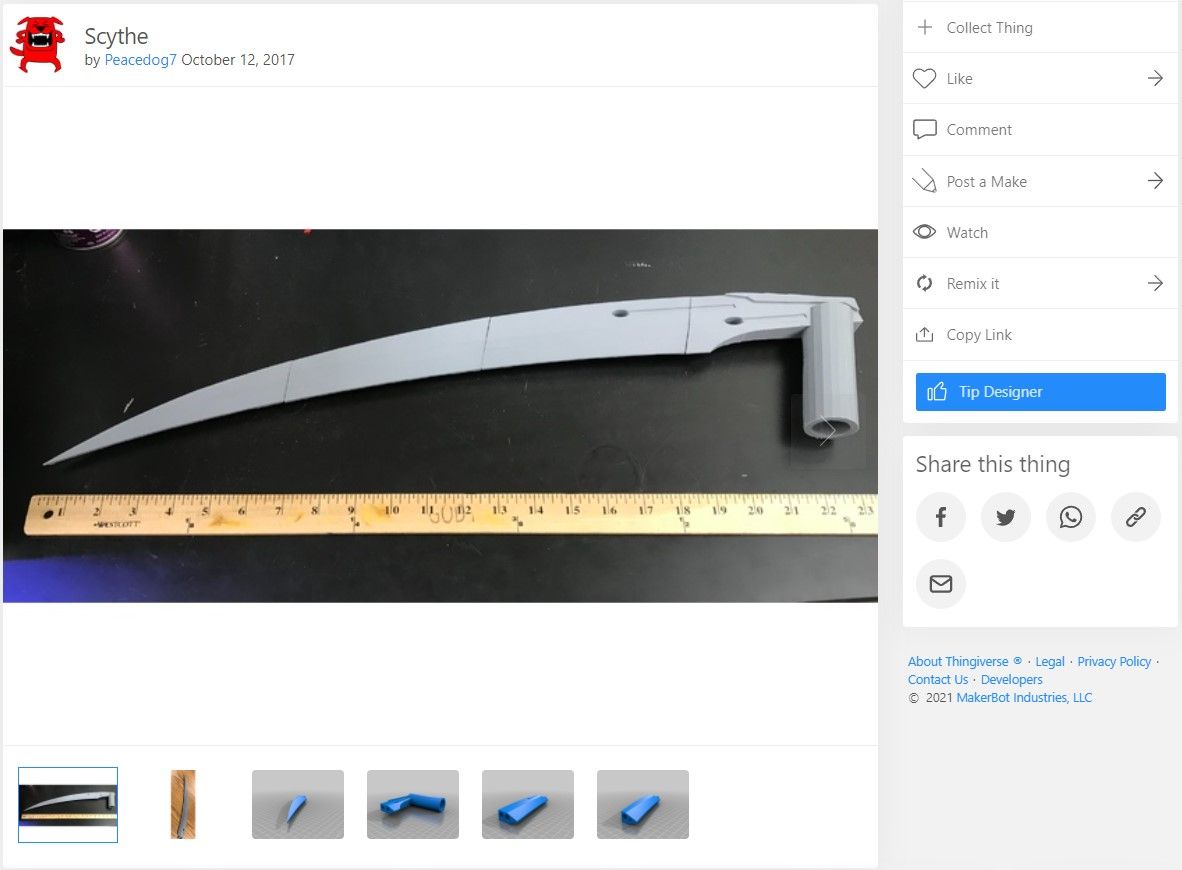Advance to next image in carousel
Image resolution: width=1182 pixels, height=870 pixels.
[x=827, y=431]
